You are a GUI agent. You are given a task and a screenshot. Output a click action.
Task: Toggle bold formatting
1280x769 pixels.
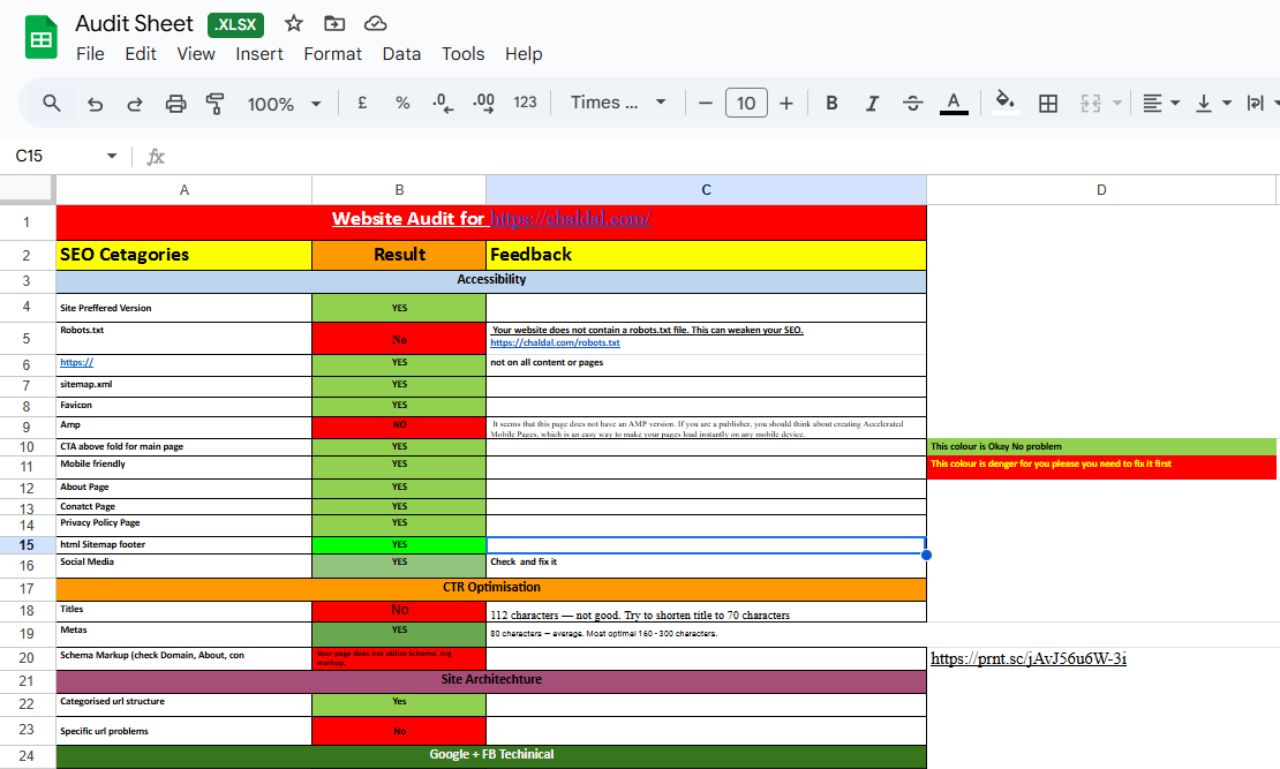point(831,103)
